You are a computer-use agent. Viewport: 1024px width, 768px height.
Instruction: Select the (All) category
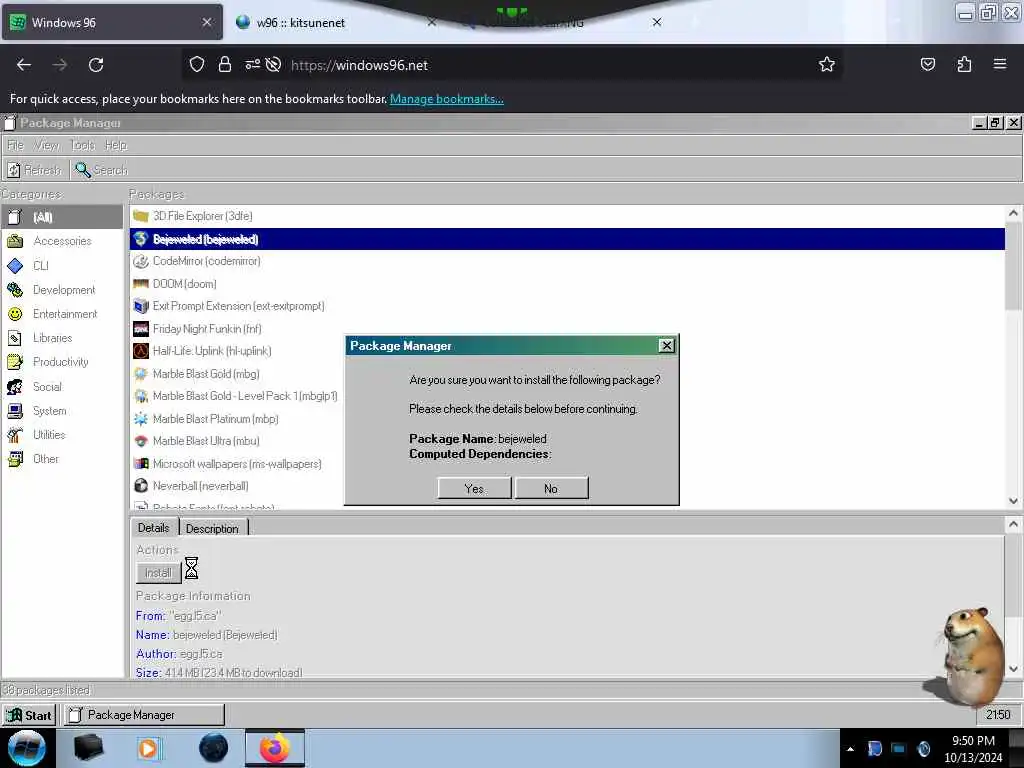[62, 217]
